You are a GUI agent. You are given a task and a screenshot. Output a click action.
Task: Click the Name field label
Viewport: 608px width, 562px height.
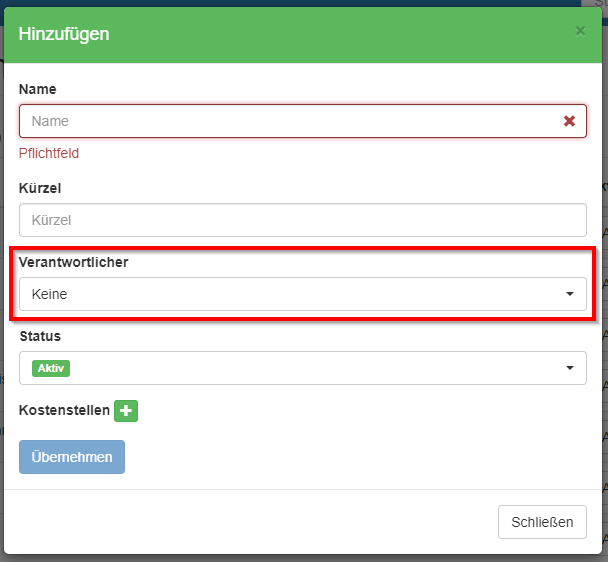pyautogui.click(x=38, y=89)
